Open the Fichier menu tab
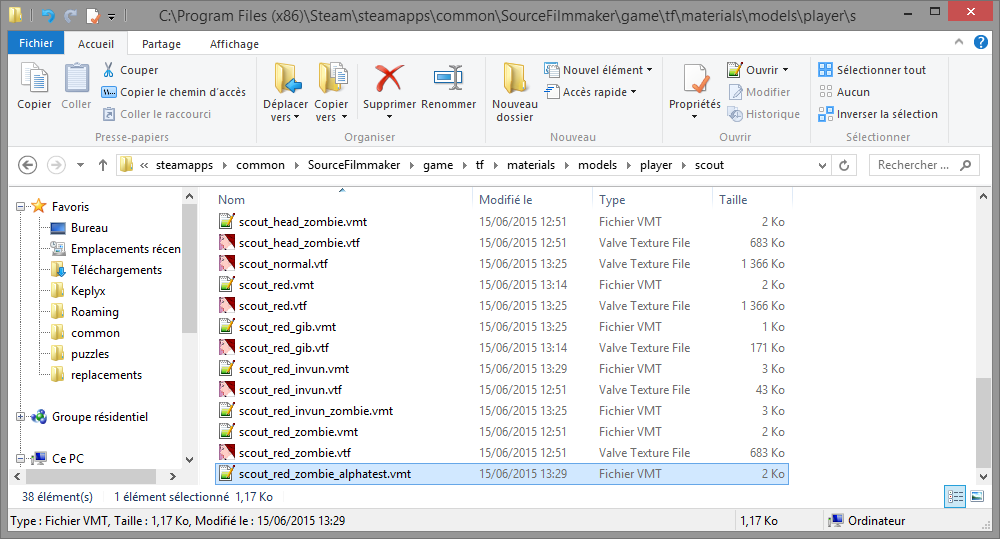 click(x=36, y=43)
